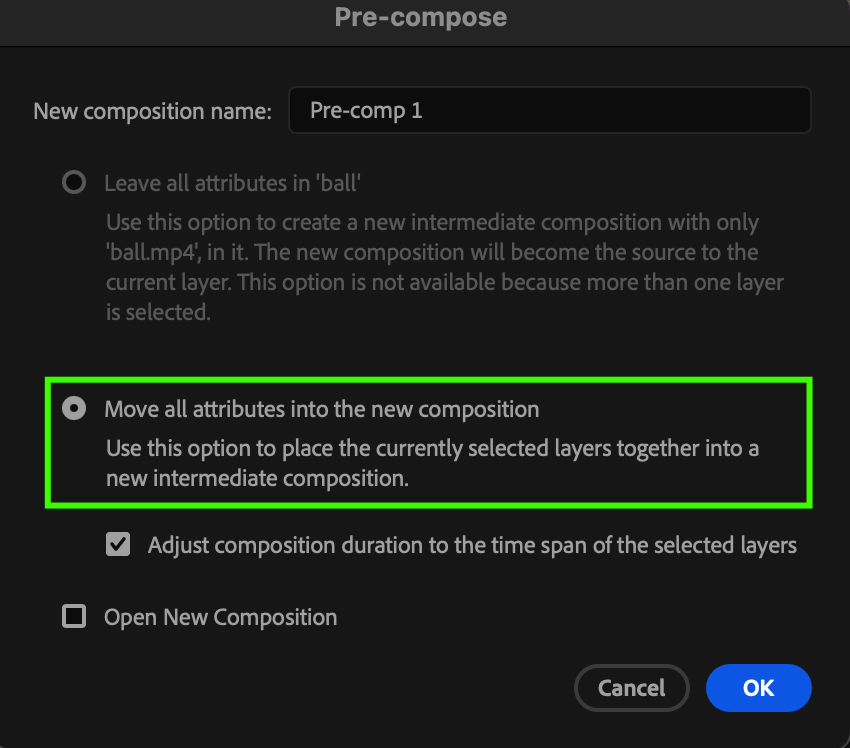
Task: Choose the 'Move all attributes' radio button
Action: tap(74, 409)
